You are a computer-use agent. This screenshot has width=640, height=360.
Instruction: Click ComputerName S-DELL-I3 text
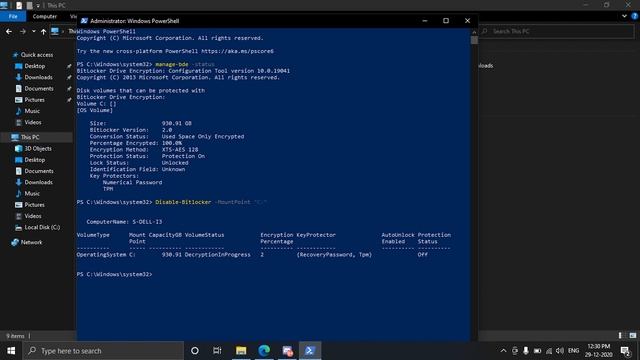point(124,222)
